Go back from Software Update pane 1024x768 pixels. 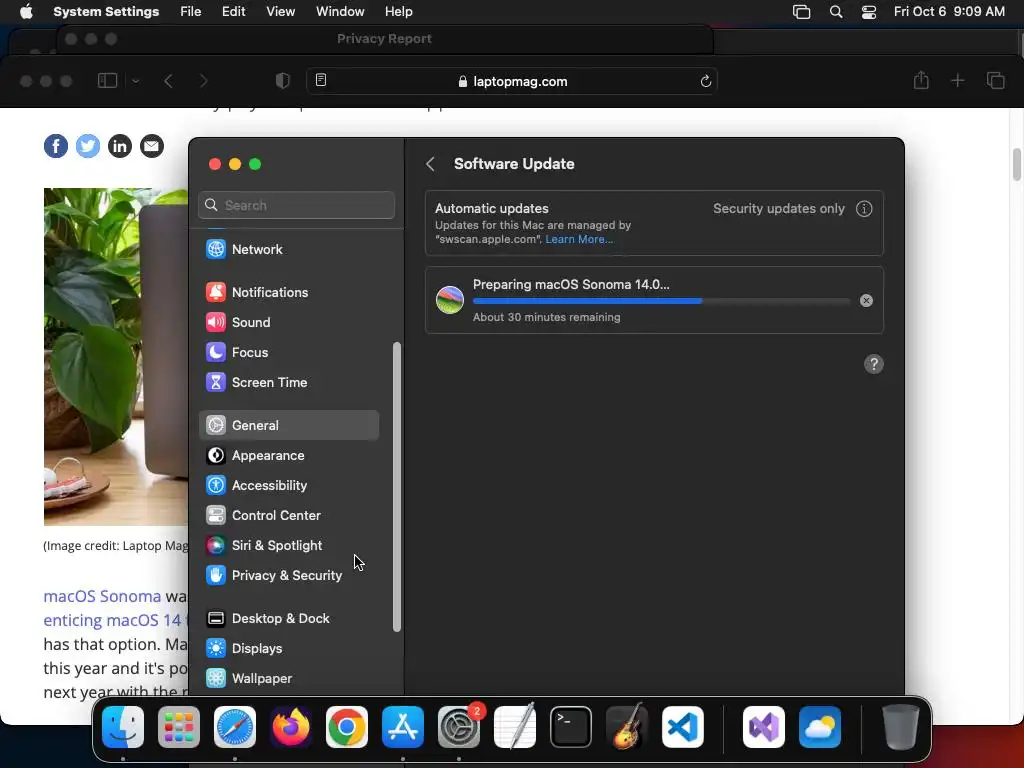pyautogui.click(x=430, y=164)
